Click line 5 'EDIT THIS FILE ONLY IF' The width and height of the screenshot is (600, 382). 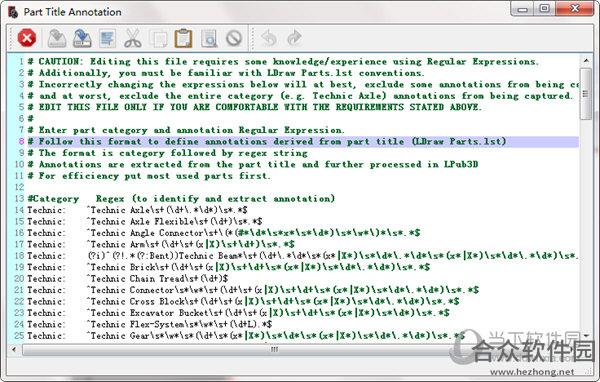click(254, 107)
